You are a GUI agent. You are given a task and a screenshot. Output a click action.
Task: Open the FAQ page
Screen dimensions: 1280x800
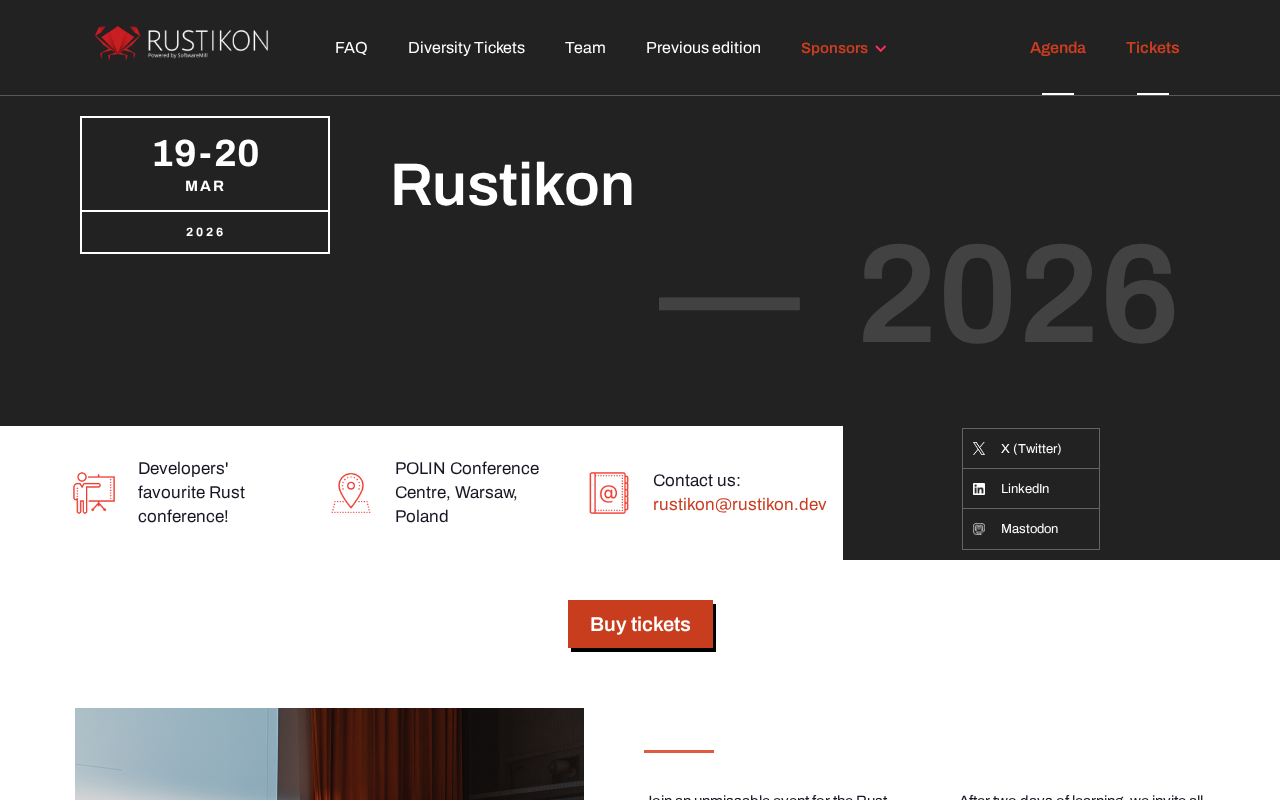[351, 48]
